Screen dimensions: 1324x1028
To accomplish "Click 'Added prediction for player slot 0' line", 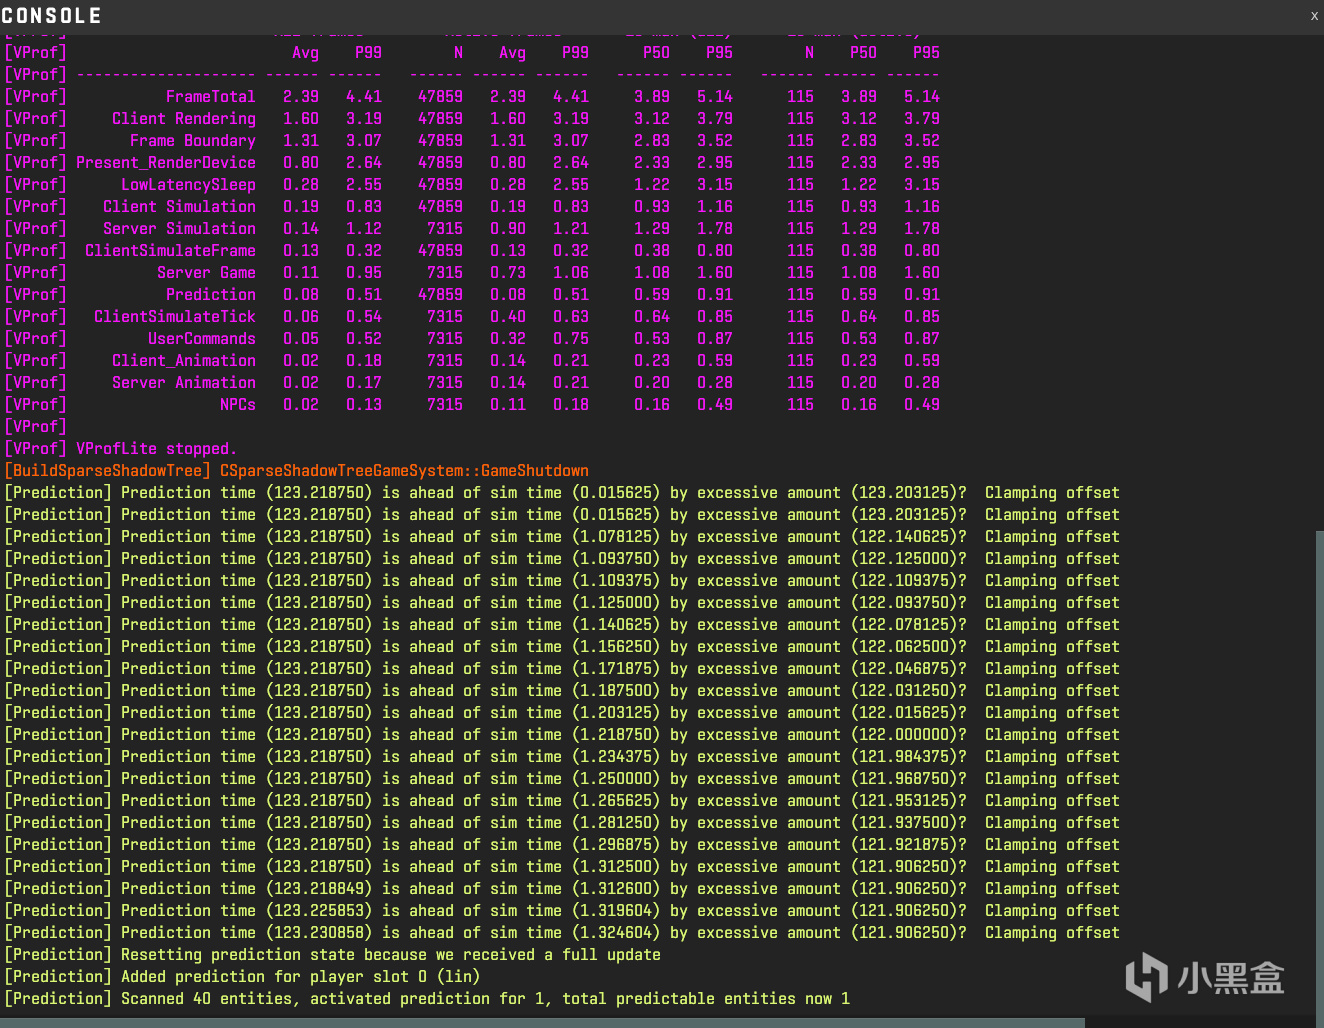I will coord(242,977).
